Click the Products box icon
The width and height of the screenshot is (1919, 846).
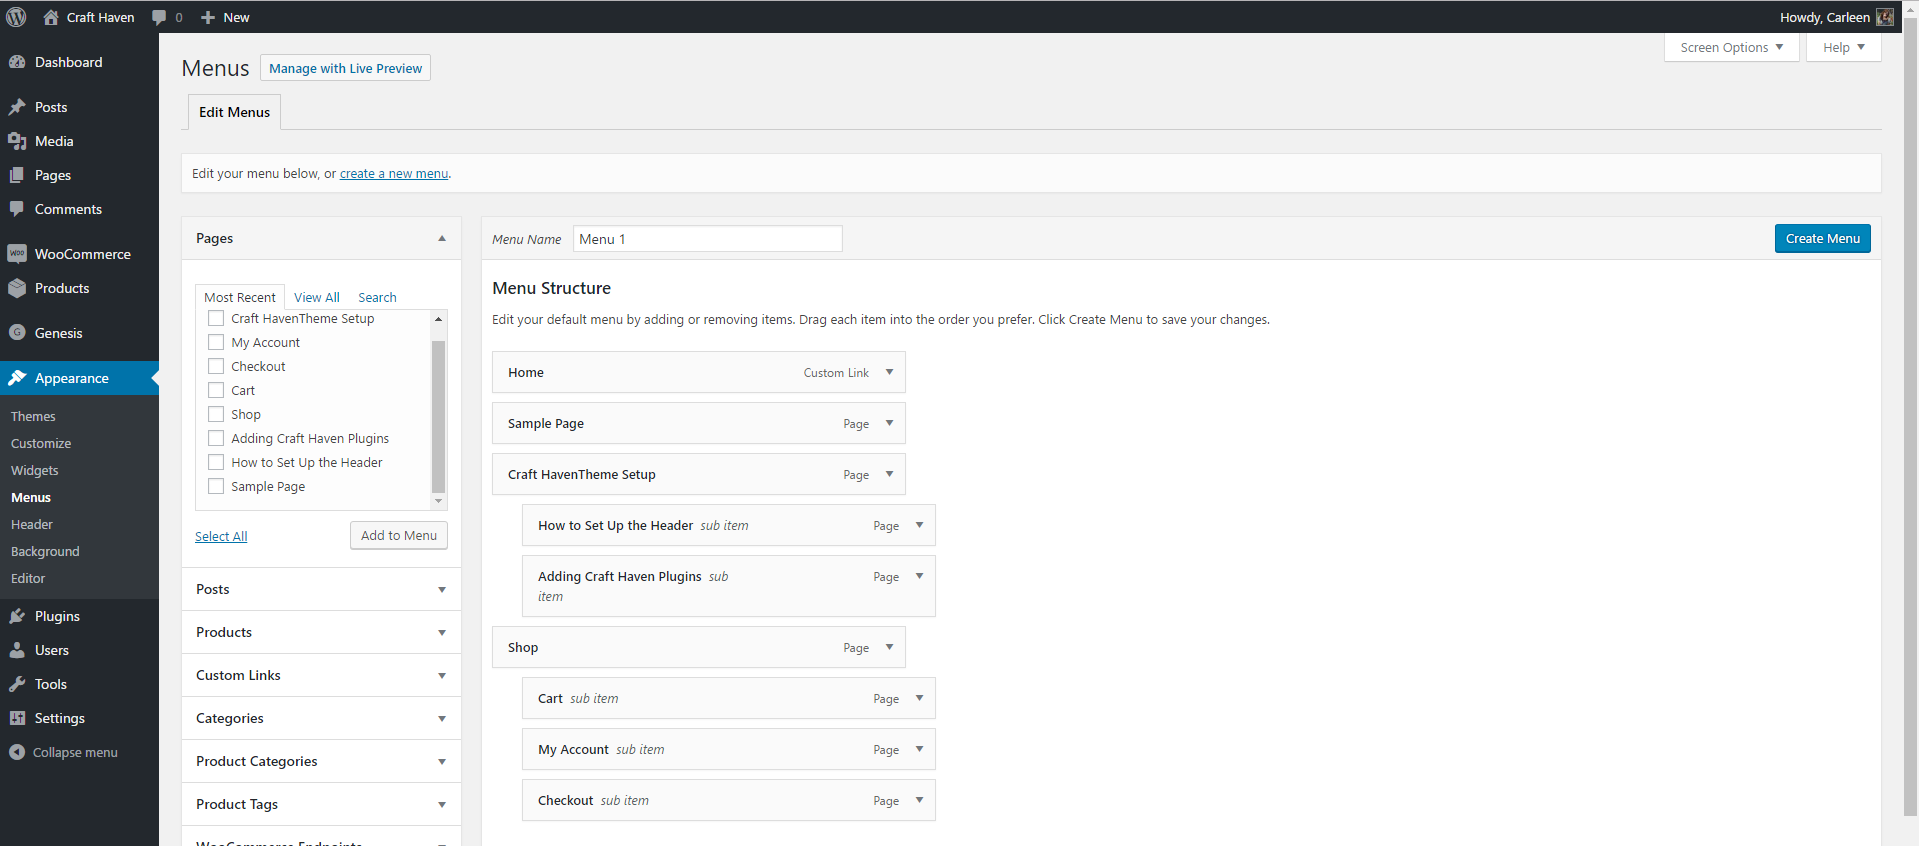pos(17,288)
